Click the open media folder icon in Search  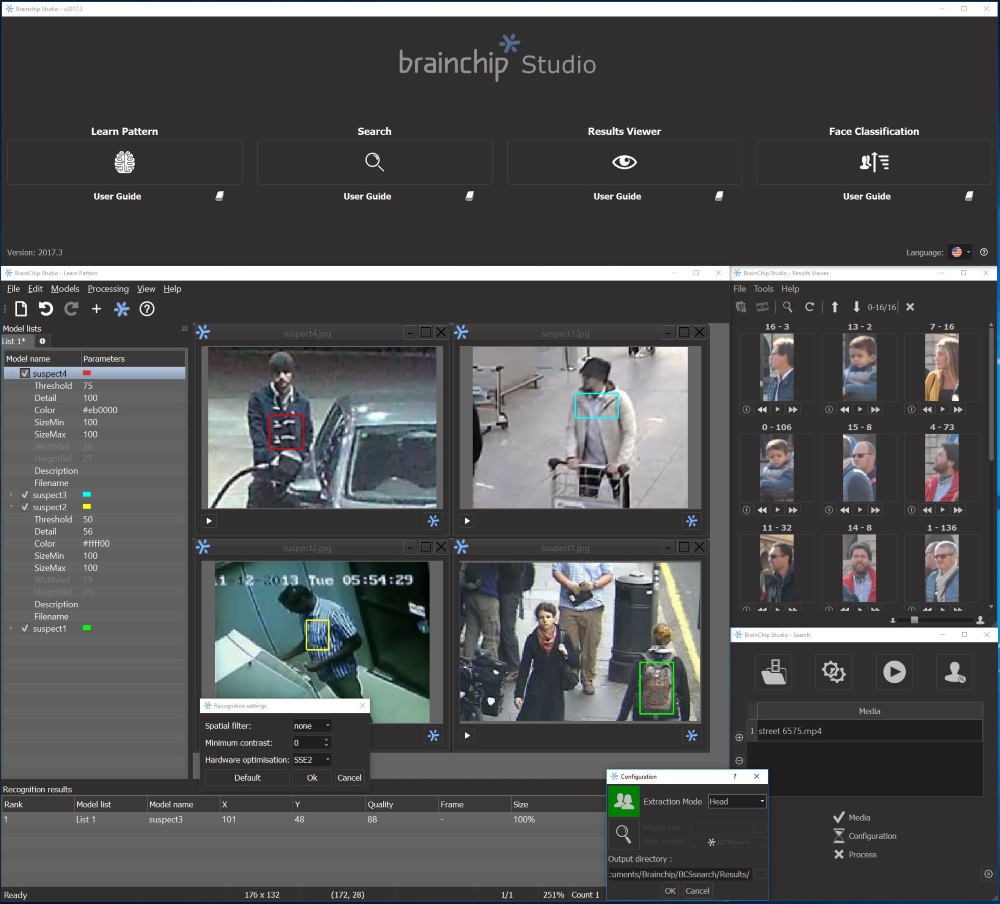773,672
